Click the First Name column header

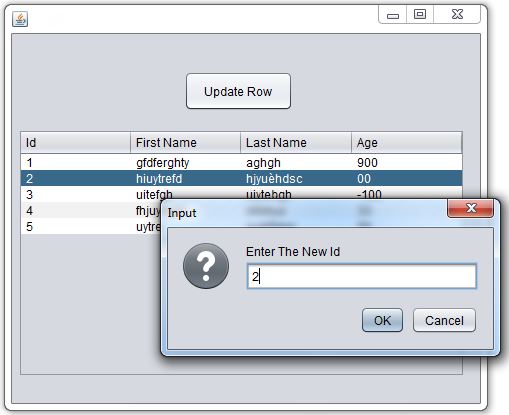click(185, 143)
